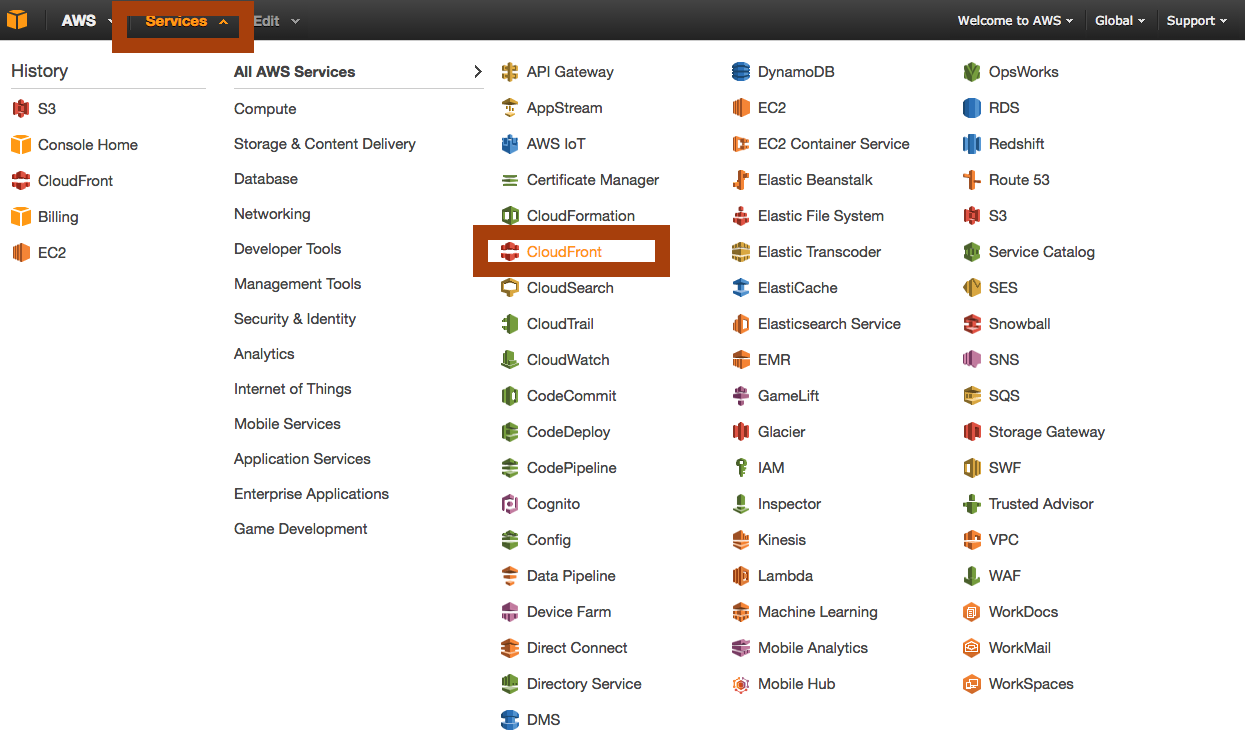Expand the Support dropdown menu
Screen dimensions: 1245x751
[x=1196, y=21]
